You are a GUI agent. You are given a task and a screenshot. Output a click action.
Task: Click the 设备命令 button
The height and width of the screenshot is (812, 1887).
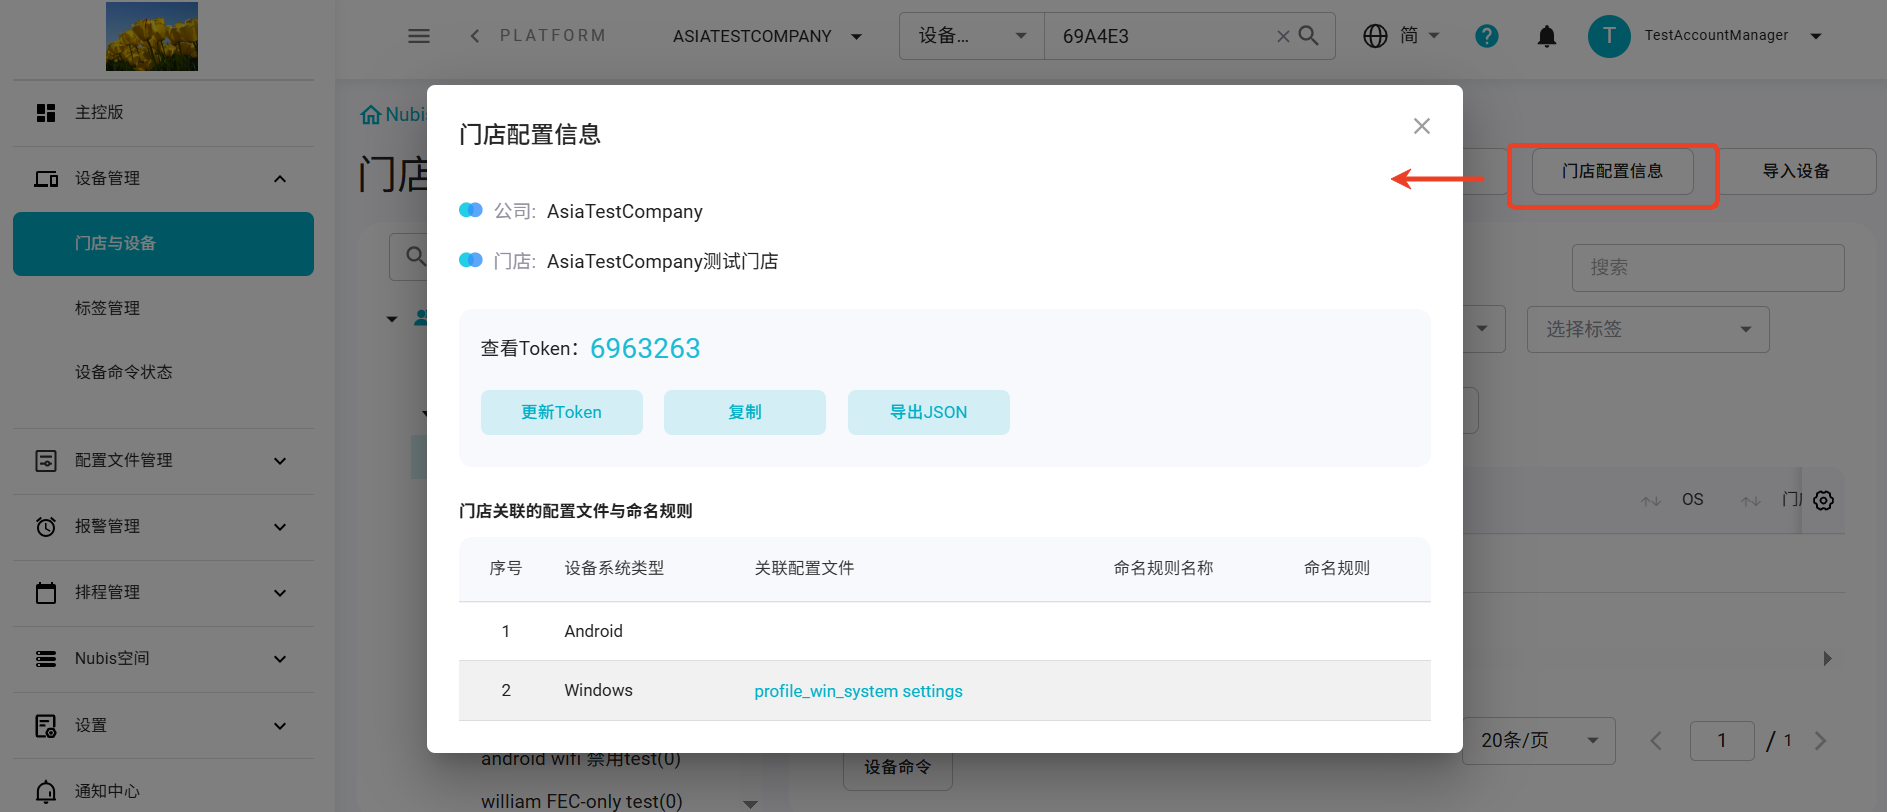point(898,768)
